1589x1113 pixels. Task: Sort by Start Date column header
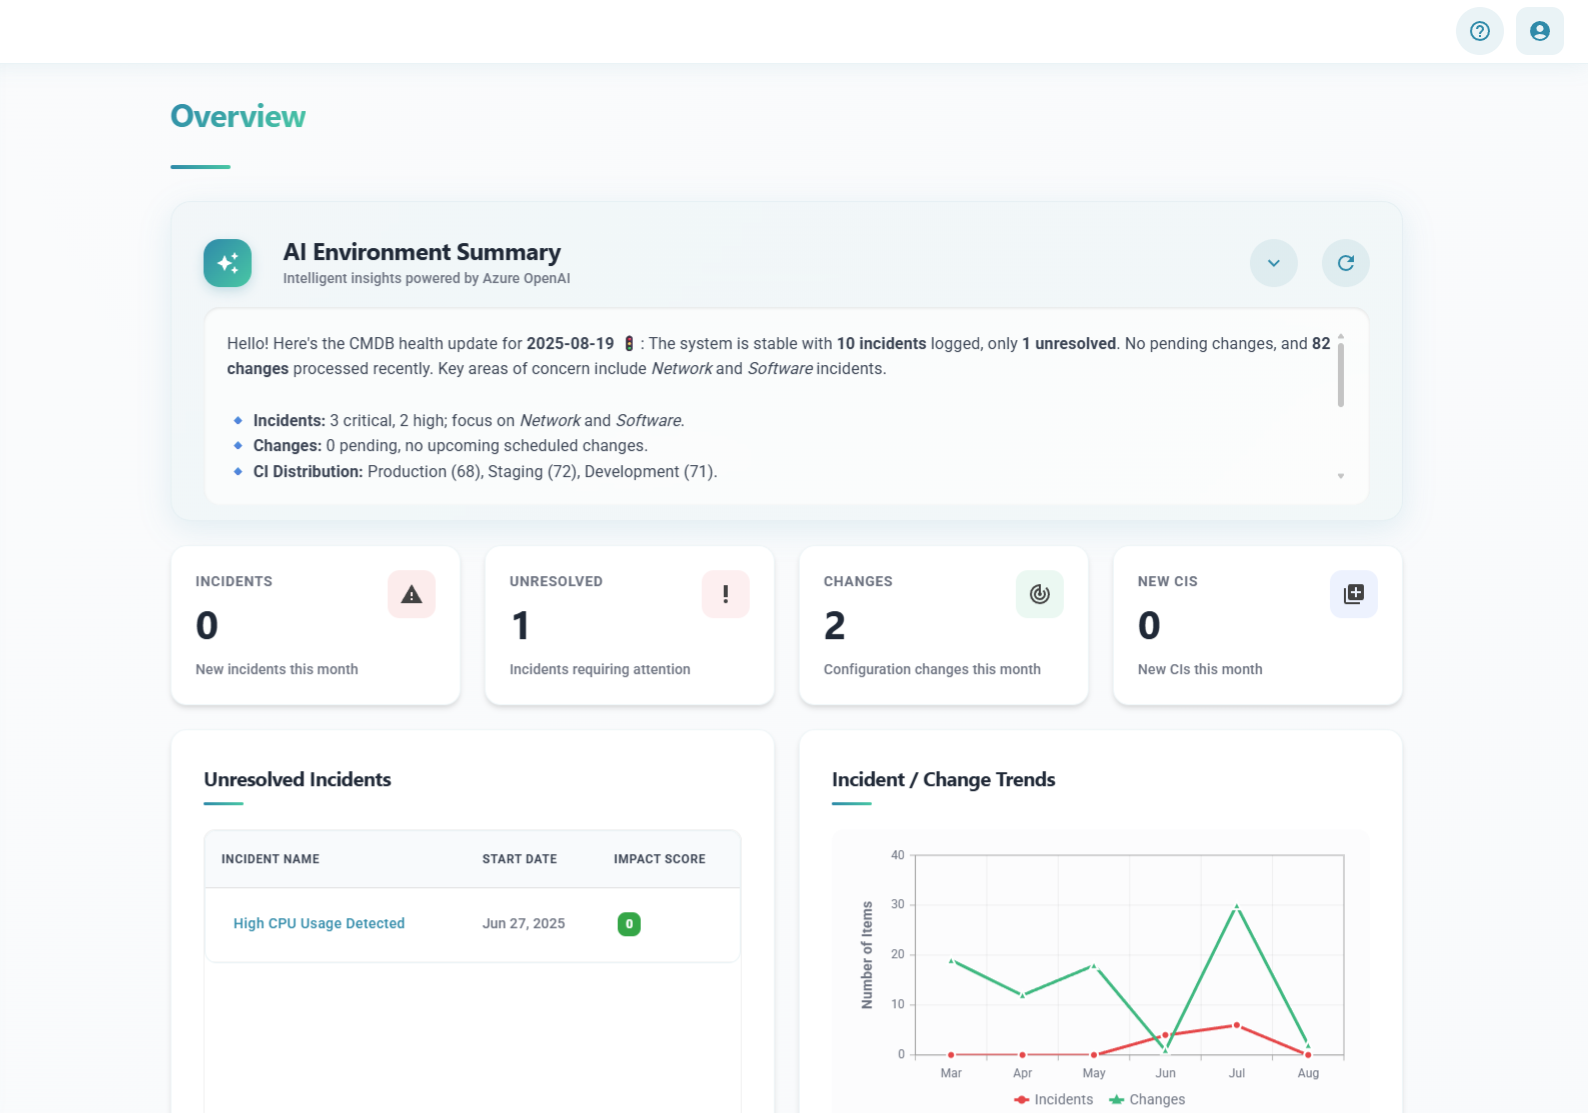[519, 859]
